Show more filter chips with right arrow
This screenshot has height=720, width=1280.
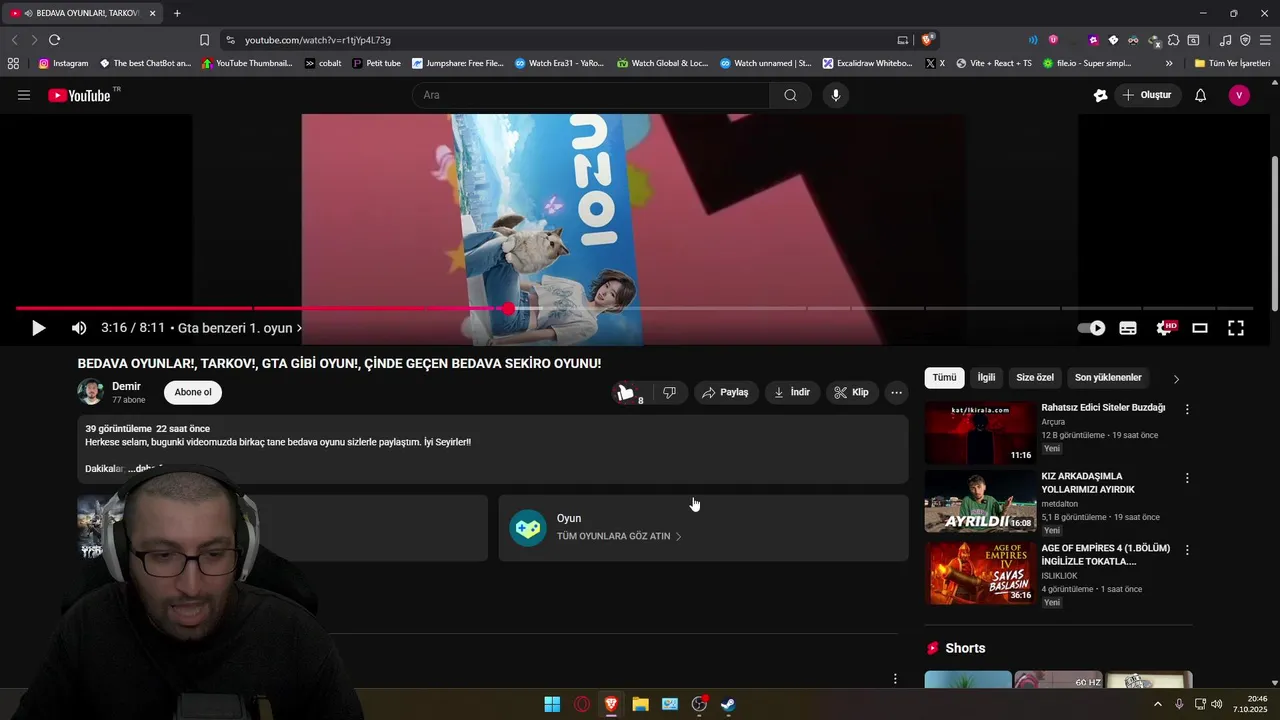pos(1176,379)
